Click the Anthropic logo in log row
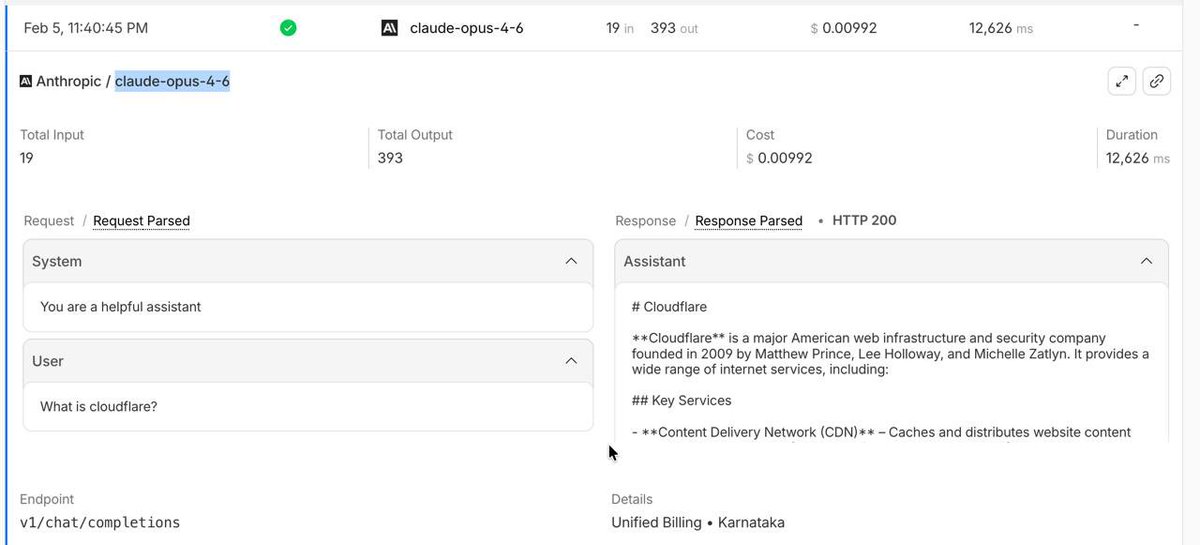The width and height of the screenshot is (1200, 545). [x=390, y=28]
